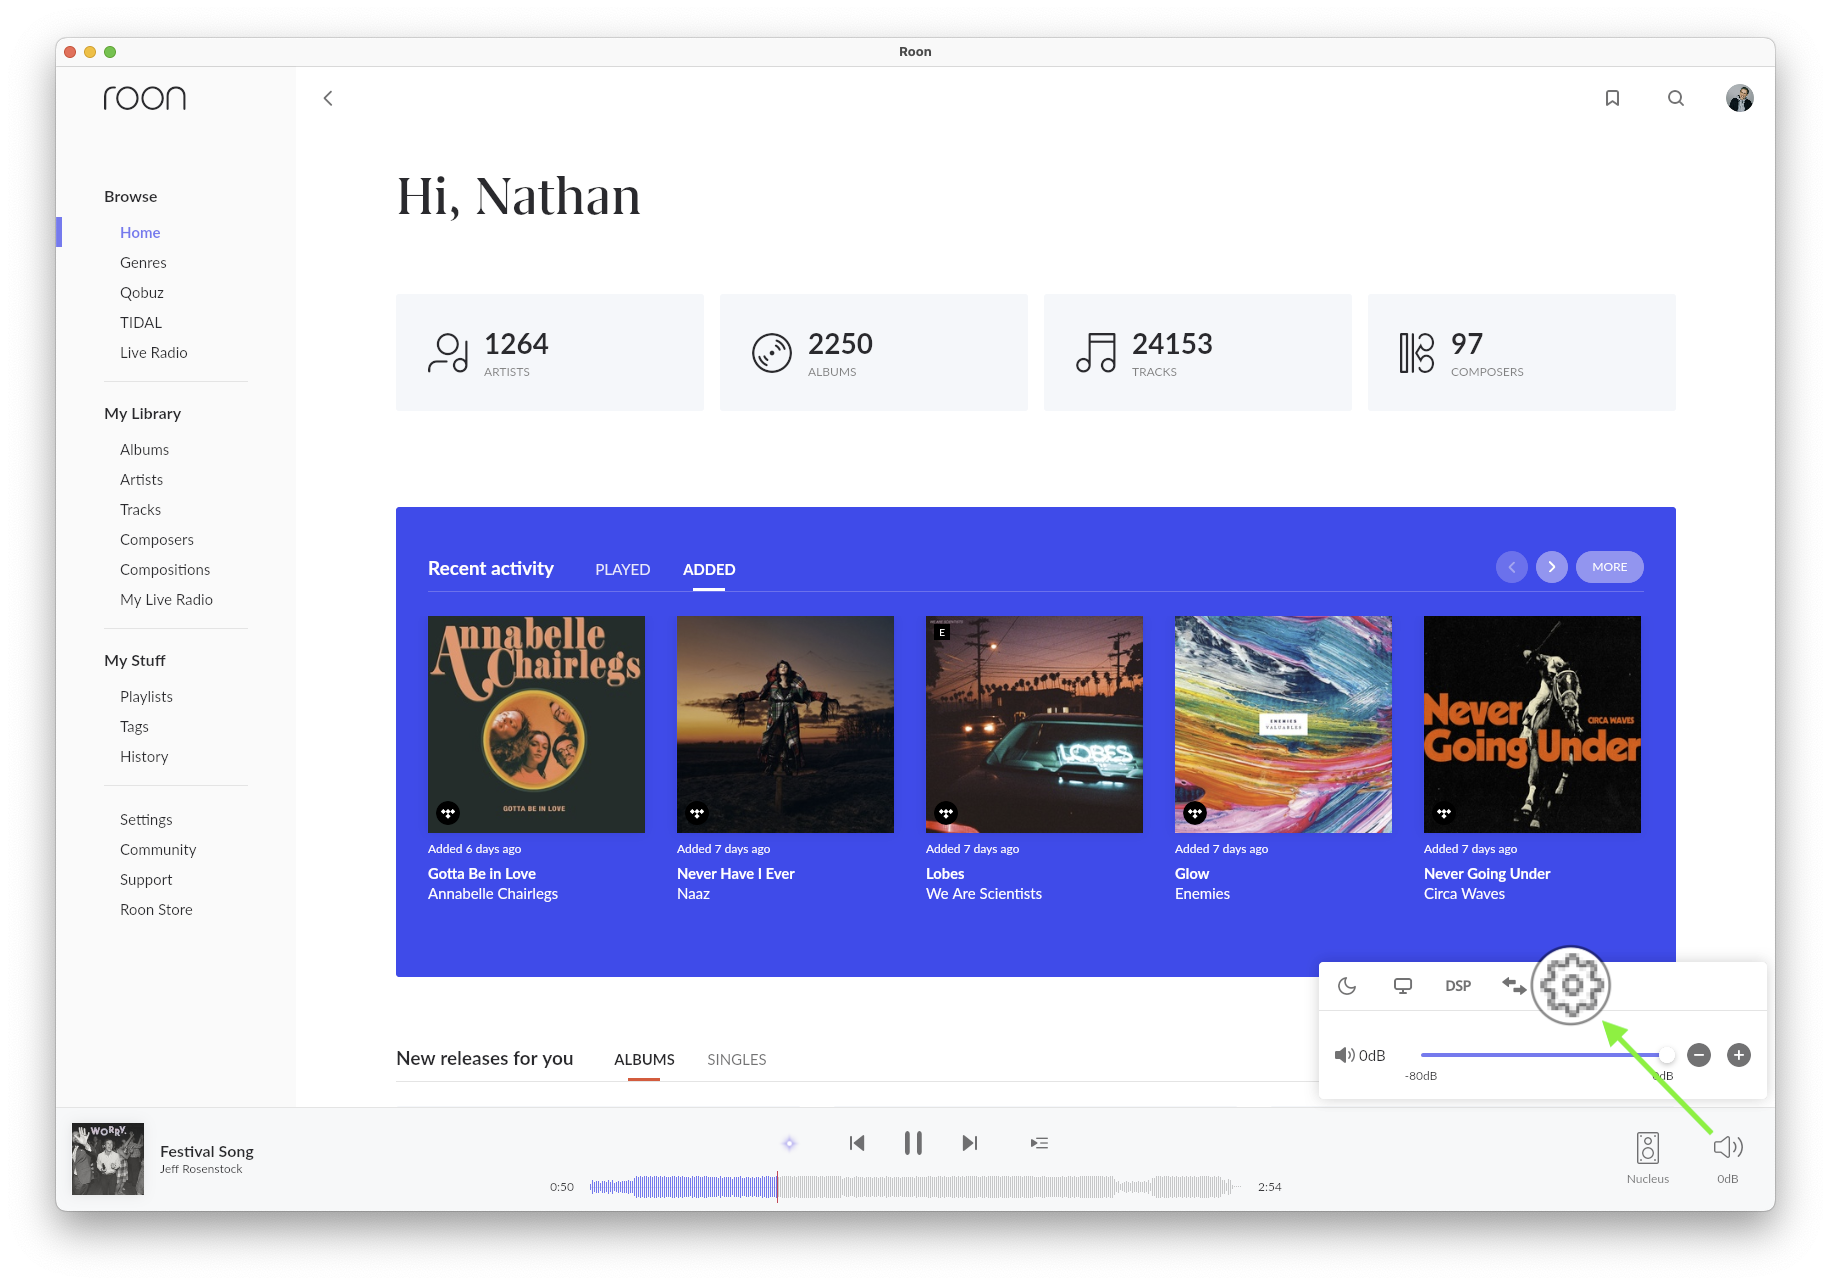Adjust the volume slider track

tap(1545, 1055)
